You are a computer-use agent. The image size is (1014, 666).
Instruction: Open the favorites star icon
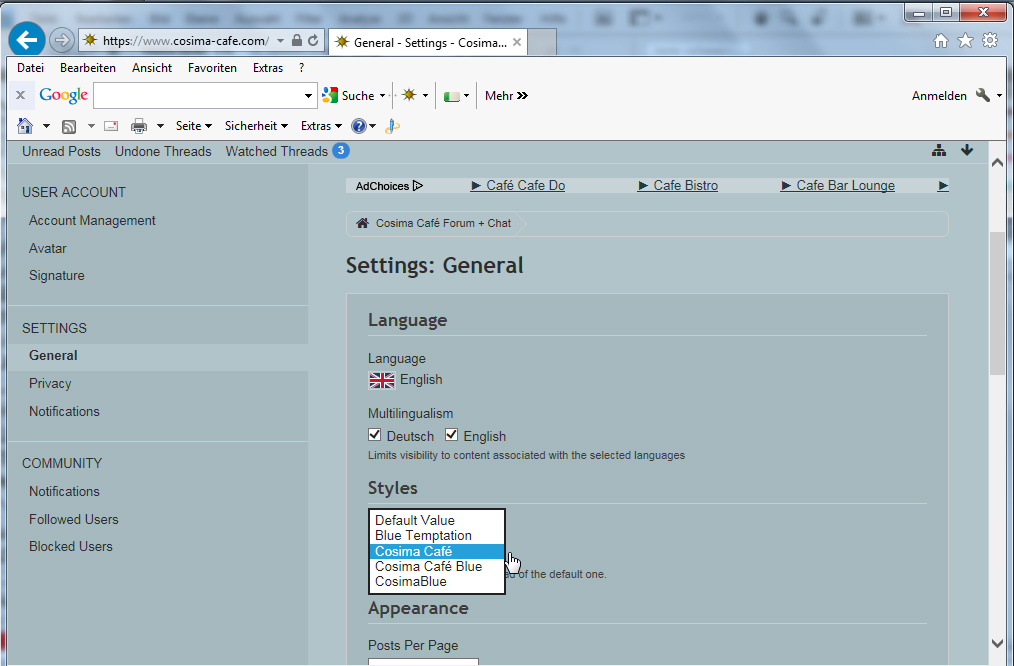(965, 40)
